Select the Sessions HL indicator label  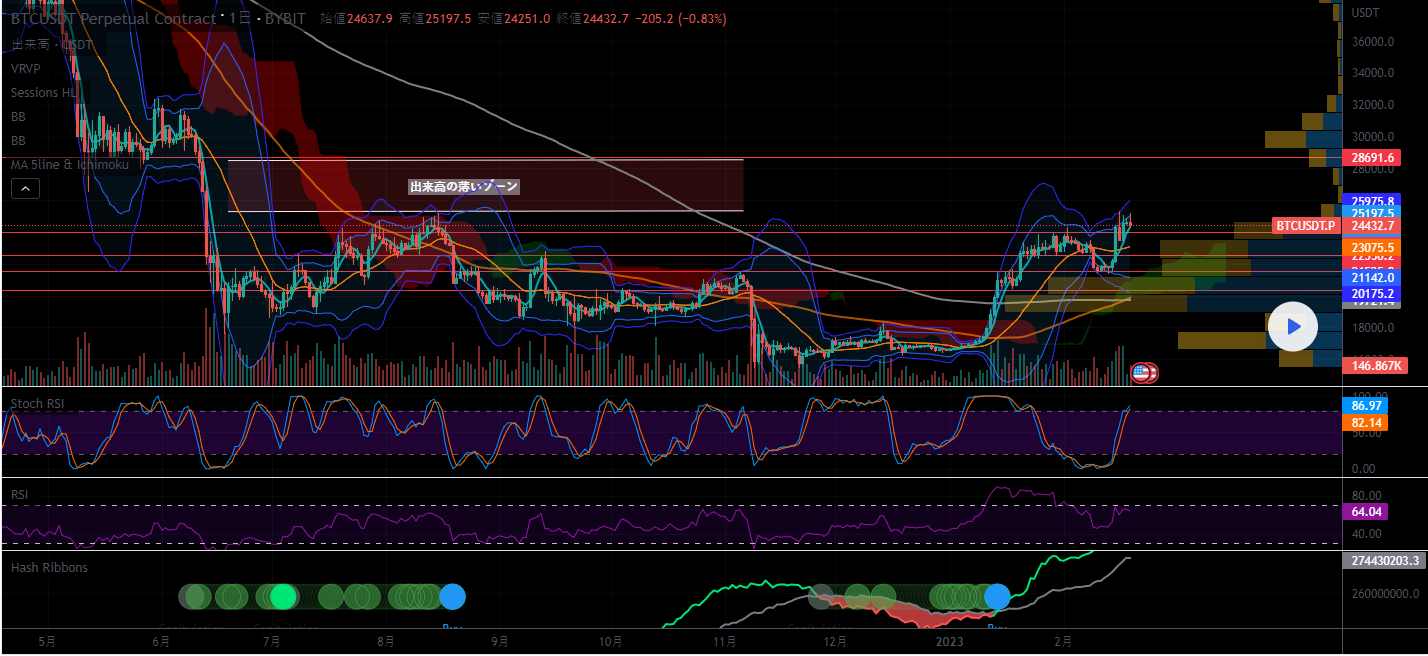tap(44, 93)
